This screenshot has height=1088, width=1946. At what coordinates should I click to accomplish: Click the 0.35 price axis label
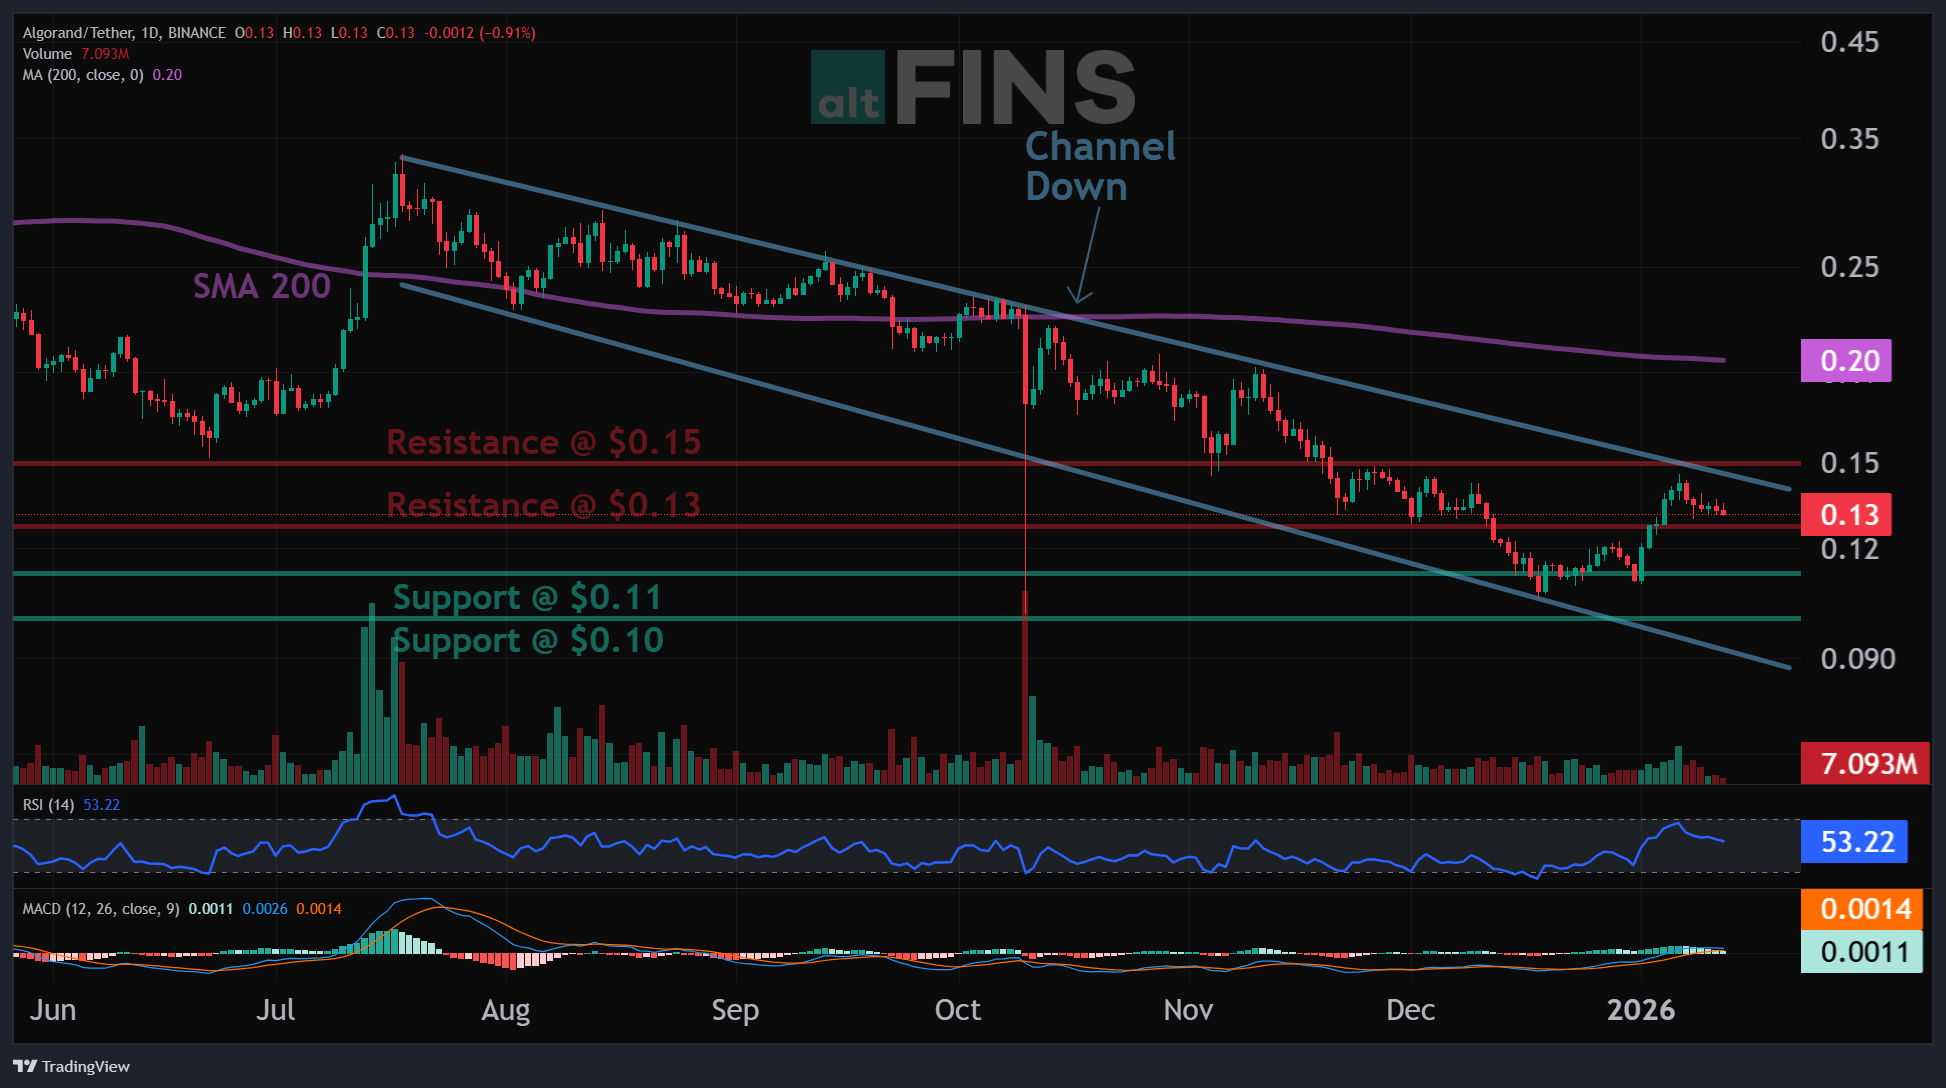coord(1849,139)
